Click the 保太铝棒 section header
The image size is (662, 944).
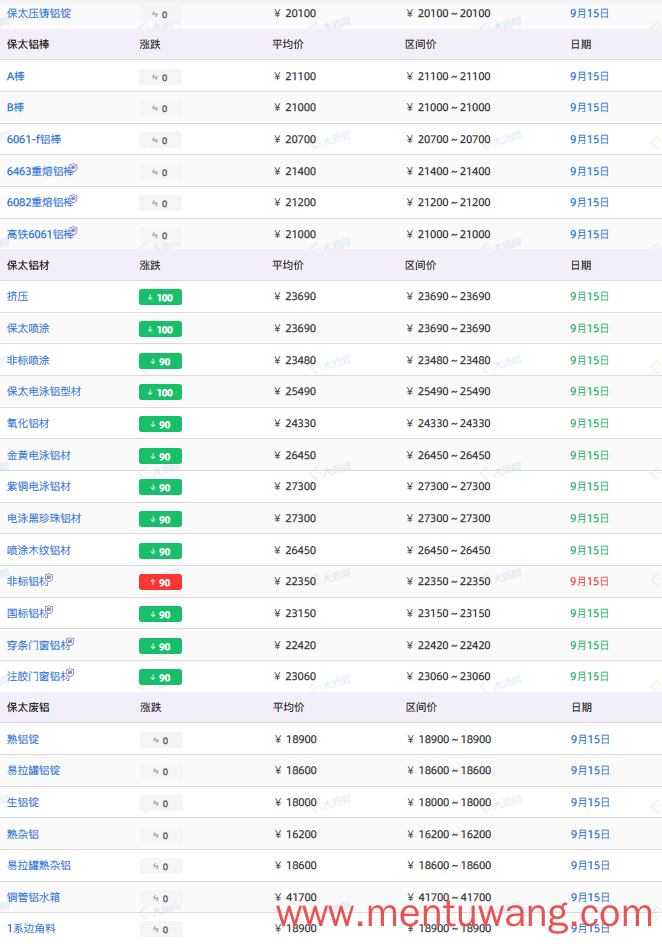click(28, 45)
